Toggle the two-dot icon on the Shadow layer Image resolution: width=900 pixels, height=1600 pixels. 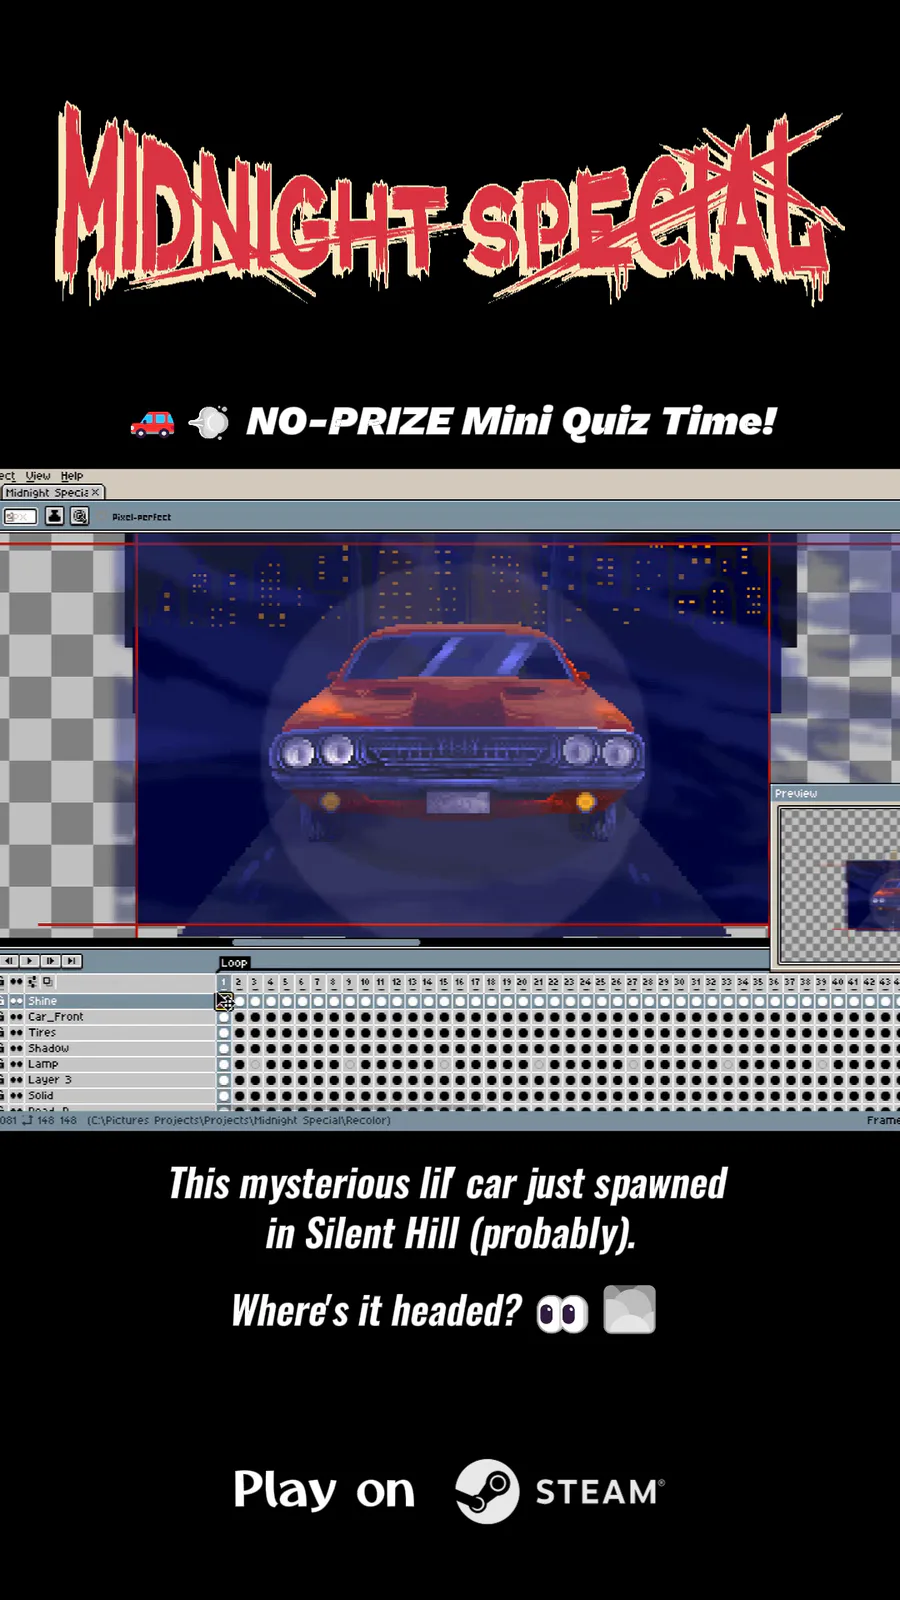[16, 1048]
